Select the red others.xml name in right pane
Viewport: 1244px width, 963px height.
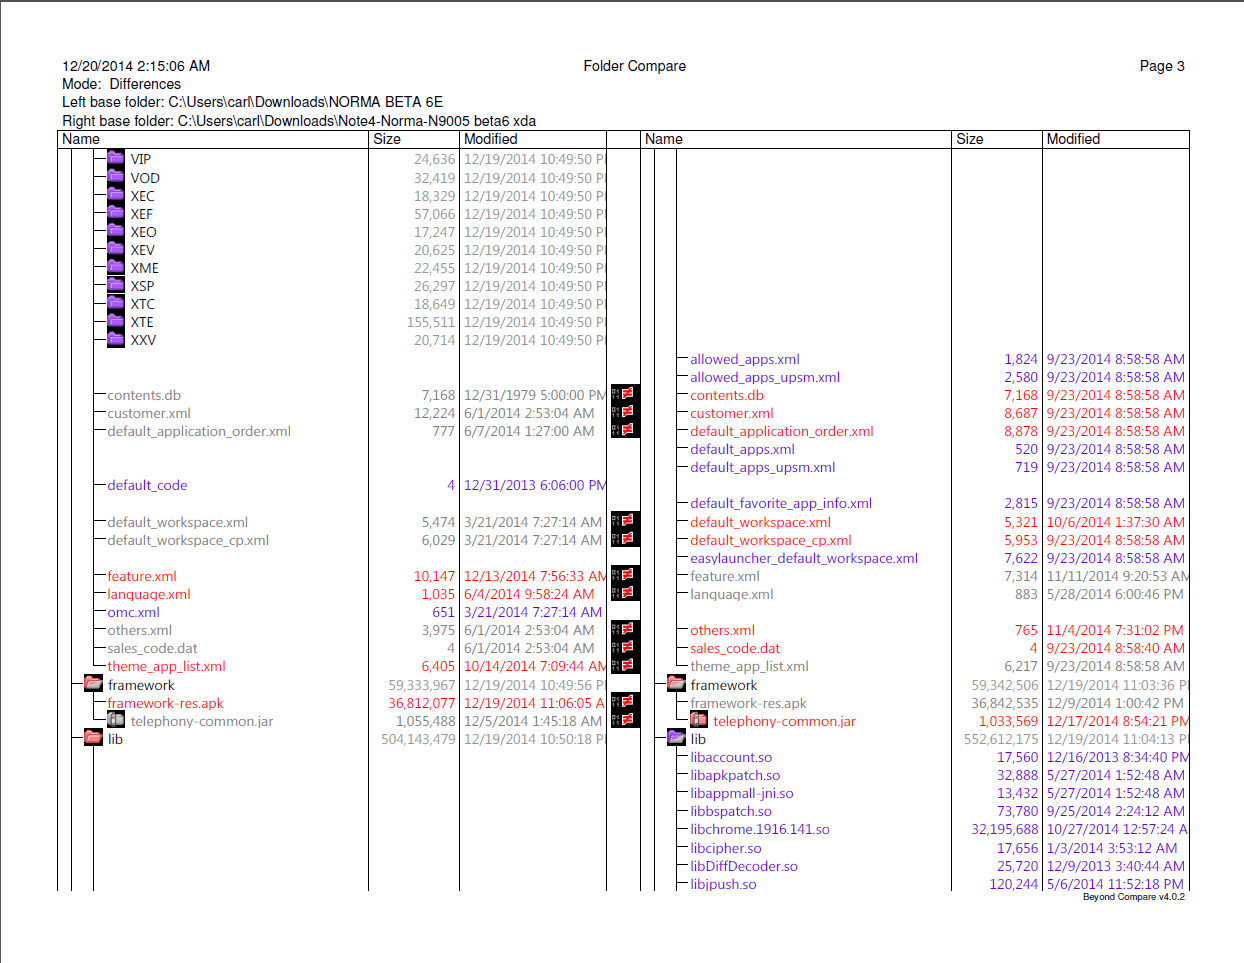coord(723,630)
